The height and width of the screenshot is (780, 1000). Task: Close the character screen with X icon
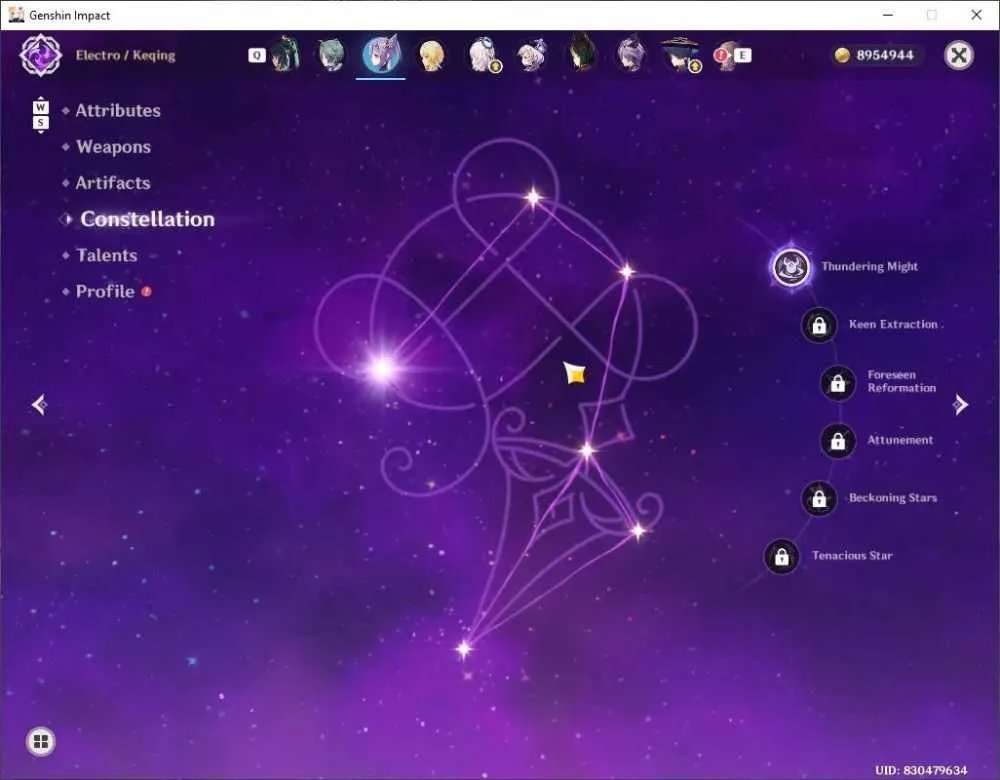(x=959, y=55)
